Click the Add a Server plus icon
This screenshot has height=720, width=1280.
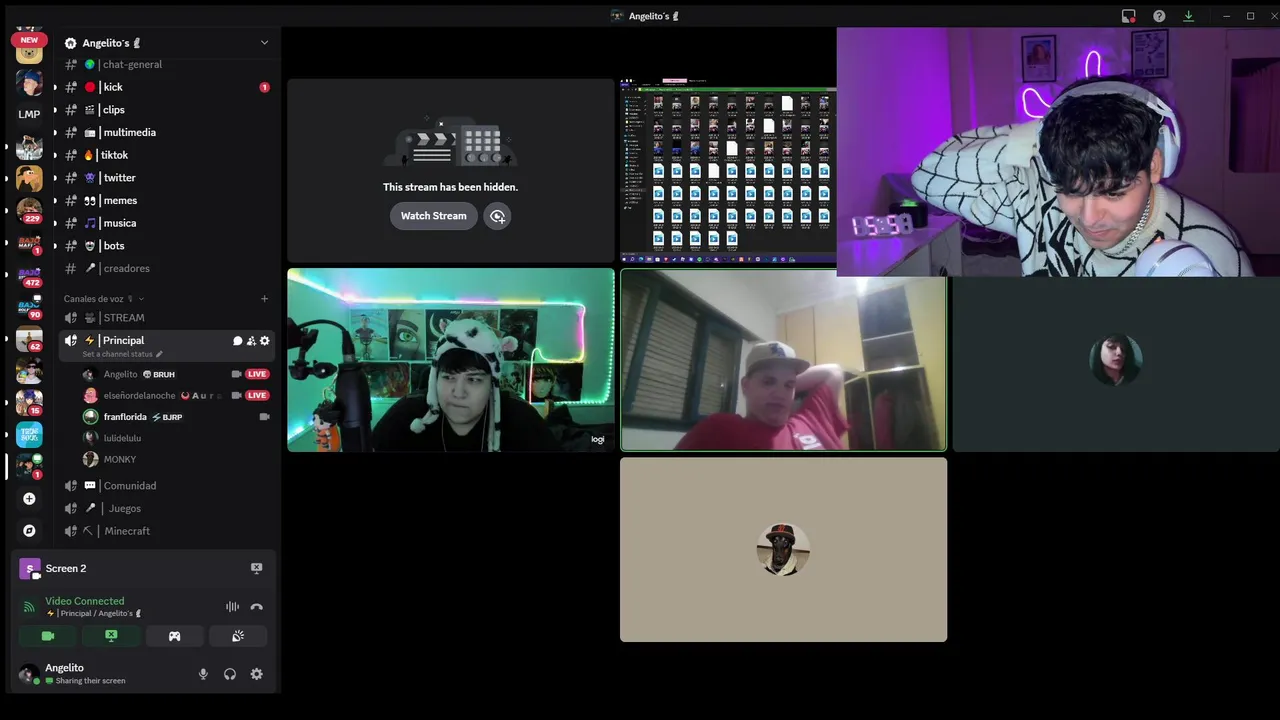tap(29, 498)
